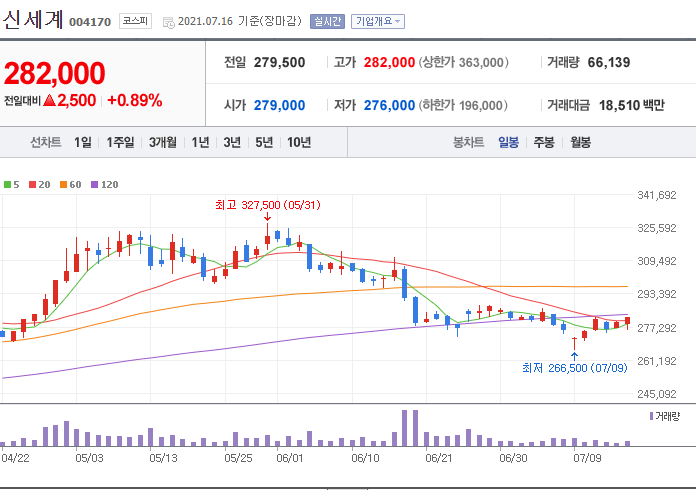696x490 pixels.
Task: Switch to 월봉 monthly candle chart
Action: pos(581,142)
